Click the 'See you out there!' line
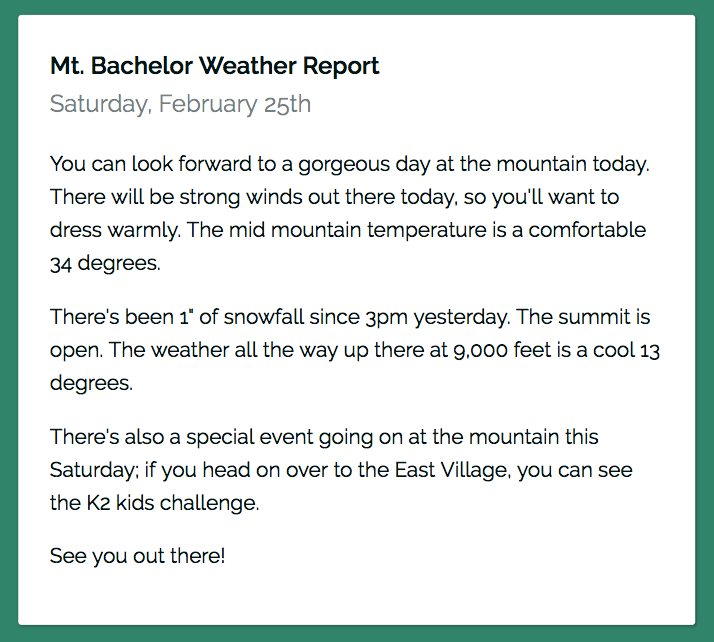The image size is (714, 642). click(138, 556)
